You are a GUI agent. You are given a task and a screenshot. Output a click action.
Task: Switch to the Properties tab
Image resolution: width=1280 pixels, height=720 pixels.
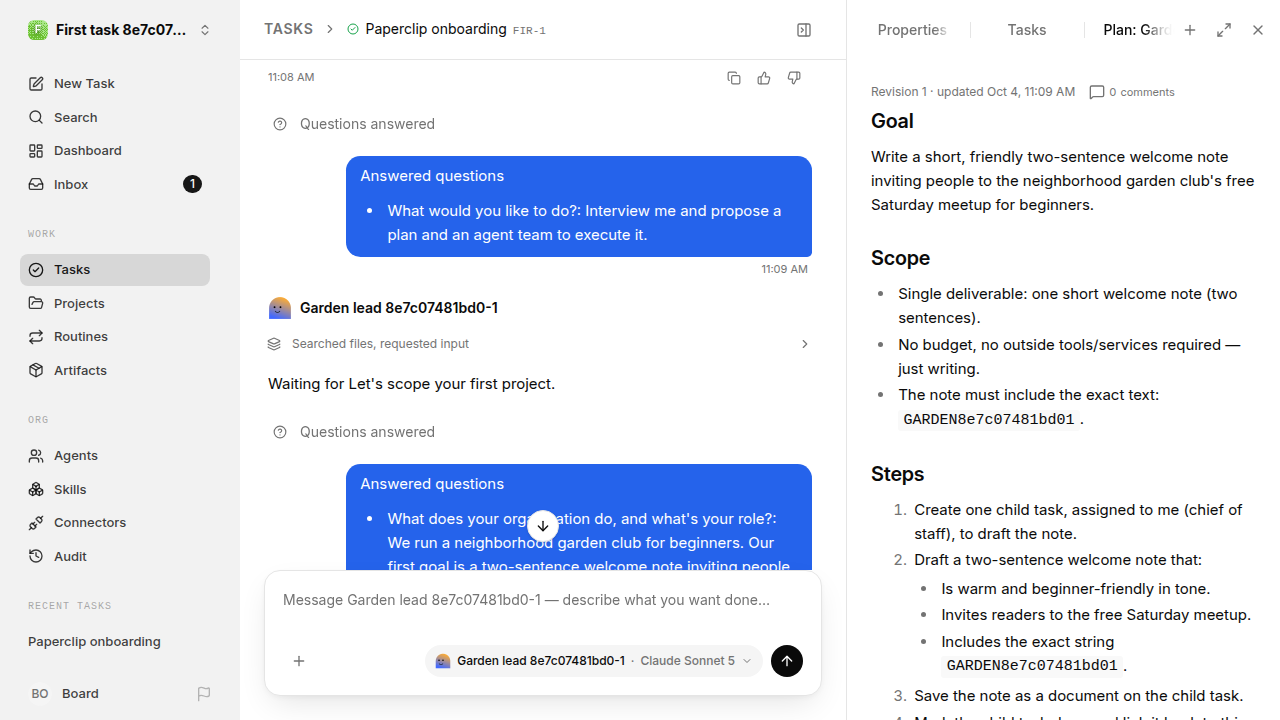(x=911, y=30)
